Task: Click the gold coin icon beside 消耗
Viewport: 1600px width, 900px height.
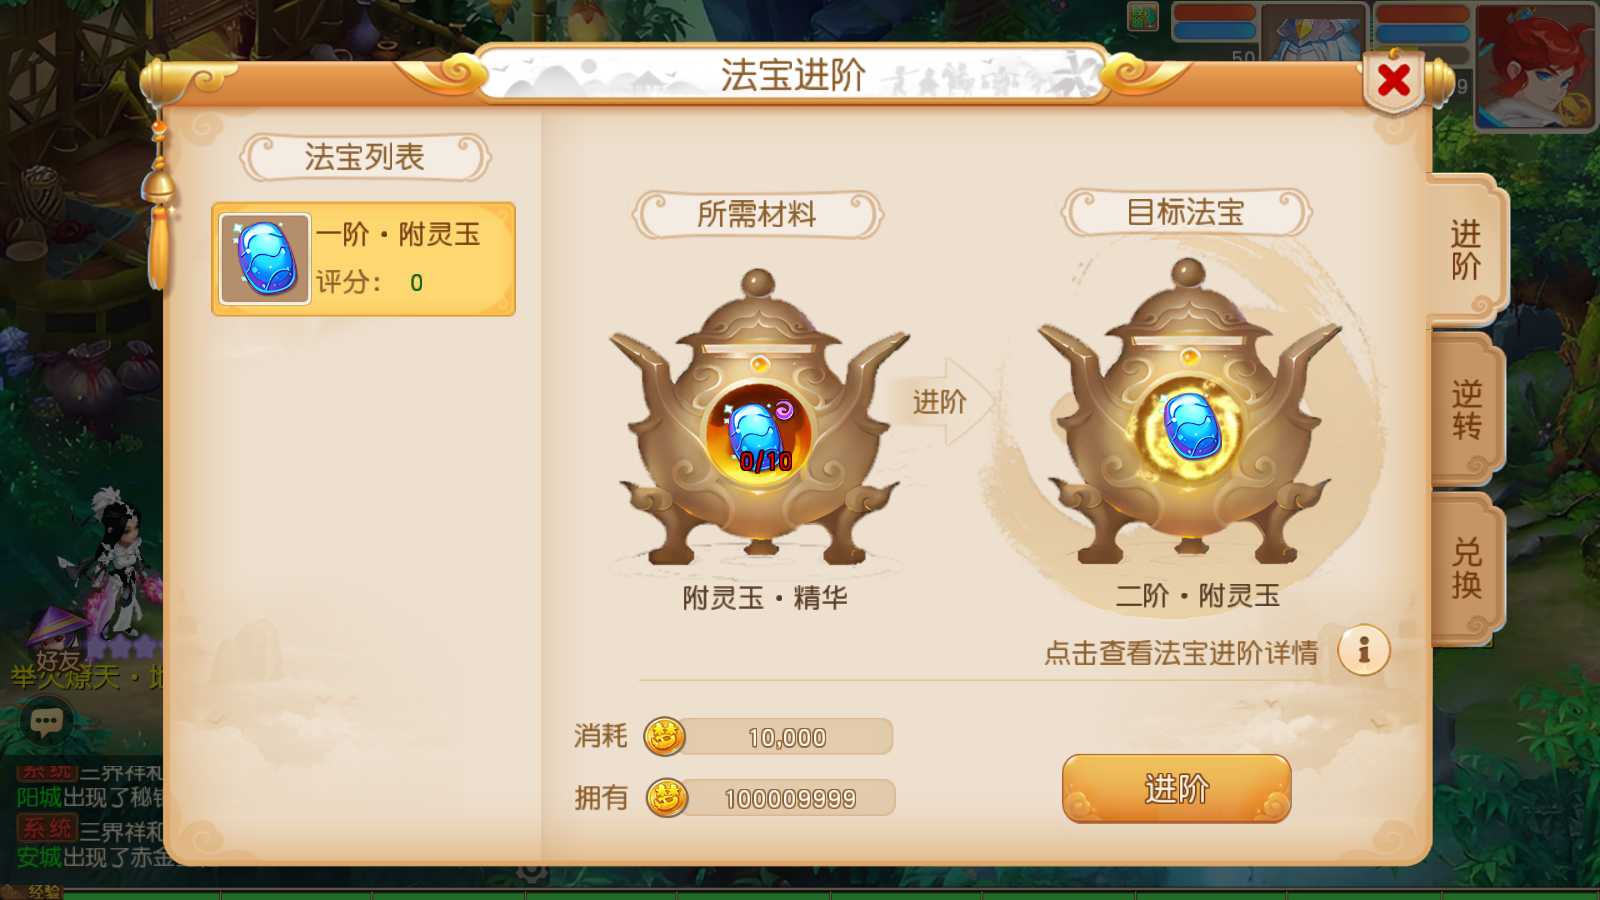Action: (665, 737)
